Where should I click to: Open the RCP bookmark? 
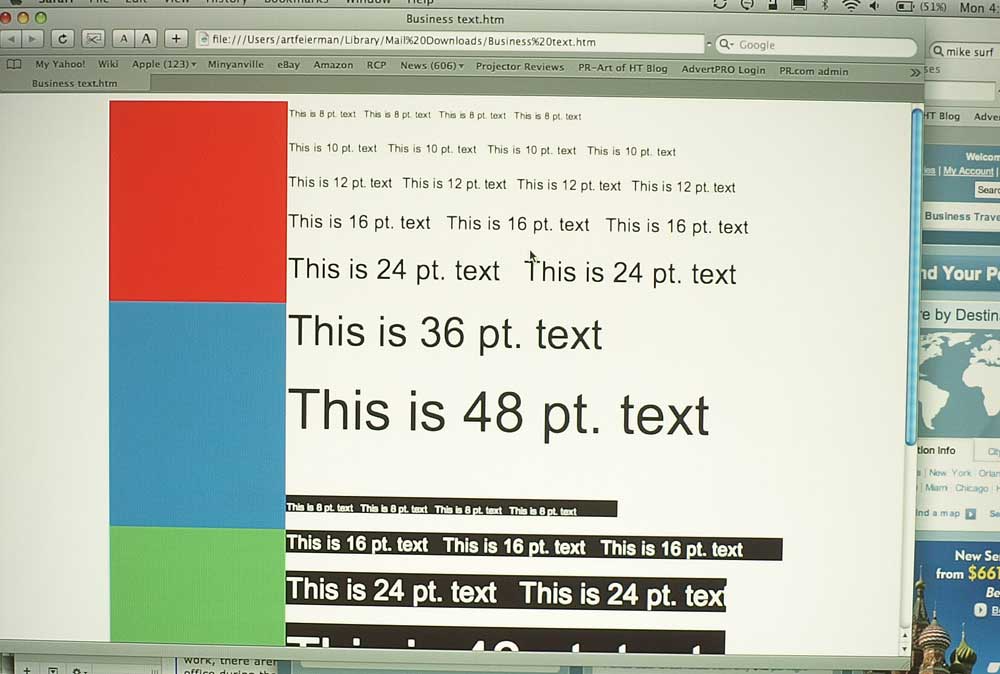pyautogui.click(x=376, y=65)
